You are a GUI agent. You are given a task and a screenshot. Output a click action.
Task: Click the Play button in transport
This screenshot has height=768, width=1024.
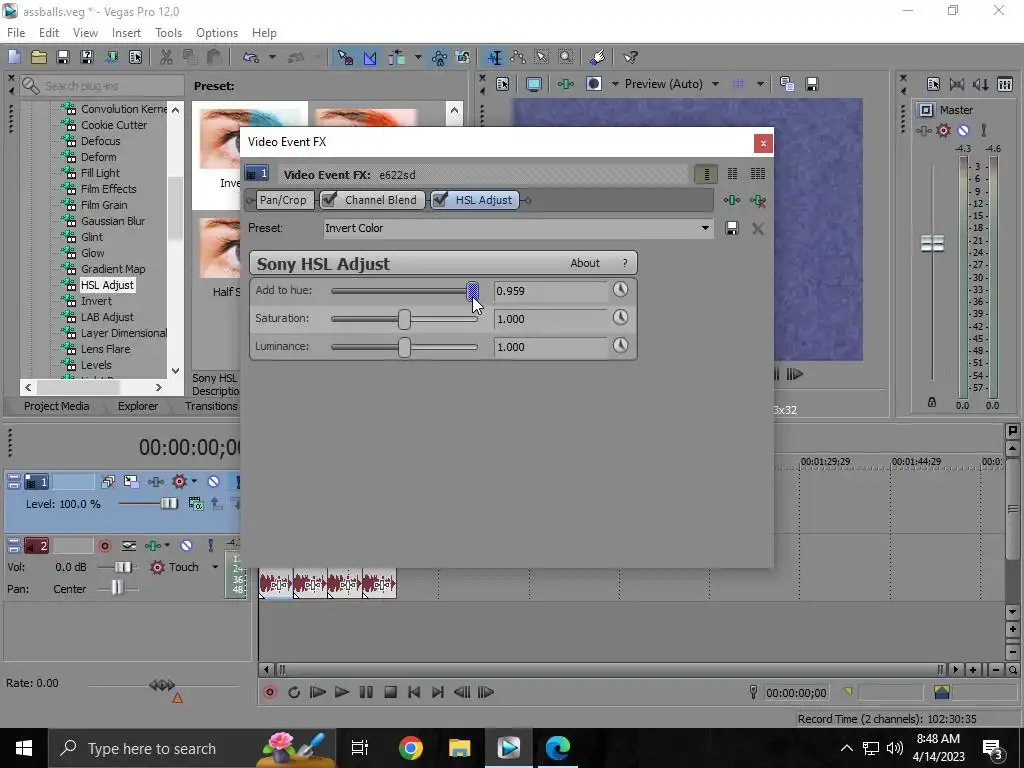coord(342,692)
